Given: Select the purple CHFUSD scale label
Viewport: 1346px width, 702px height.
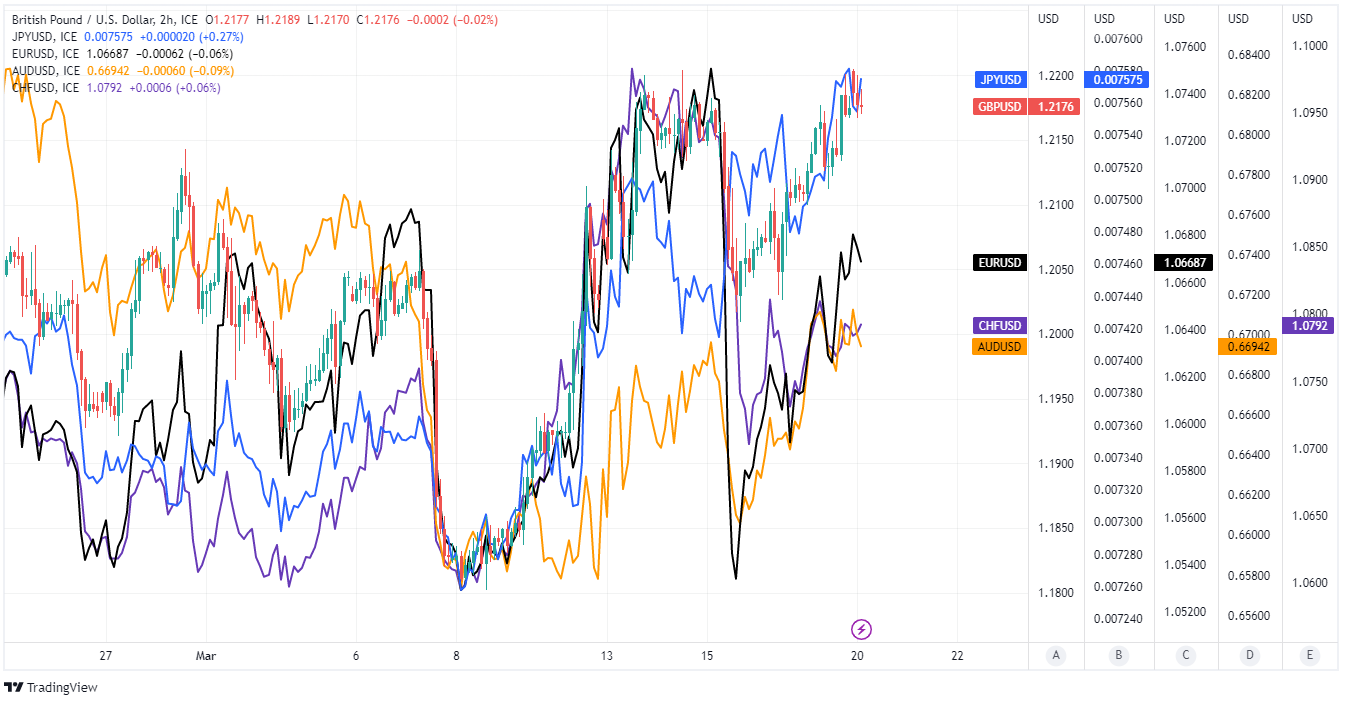Looking at the screenshot, I should (1000, 326).
